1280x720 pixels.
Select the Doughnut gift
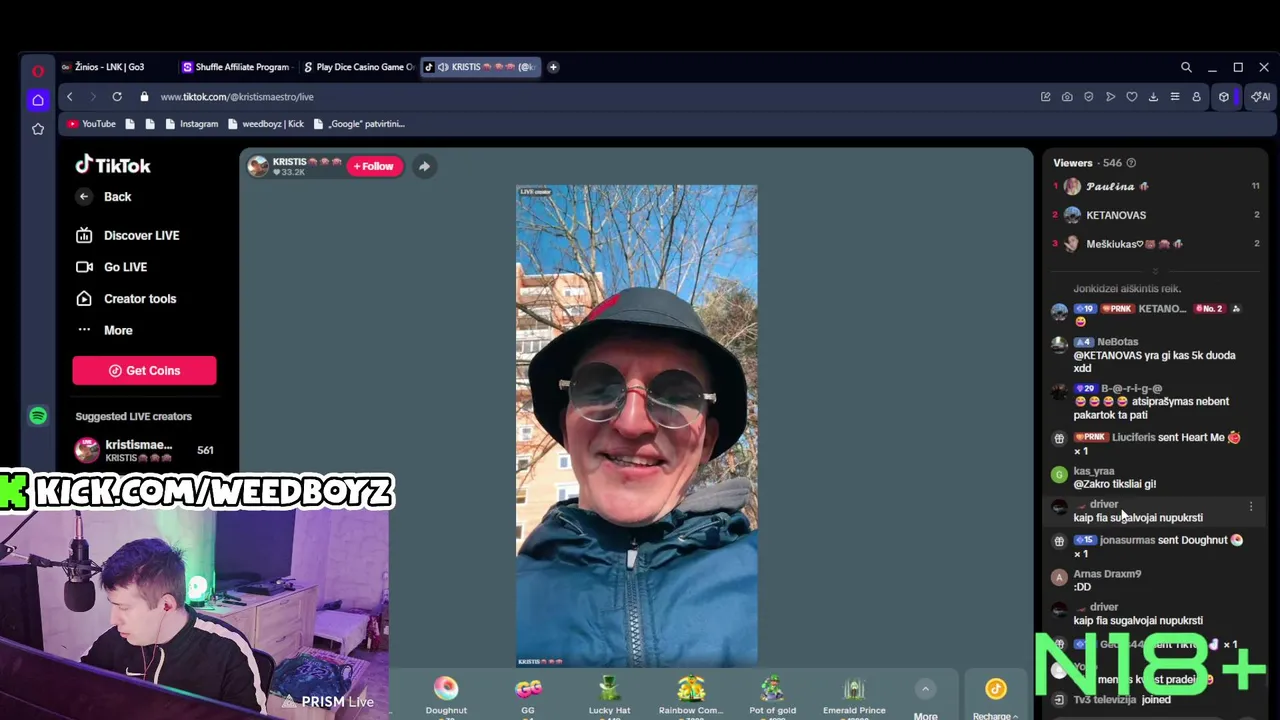coord(446,696)
